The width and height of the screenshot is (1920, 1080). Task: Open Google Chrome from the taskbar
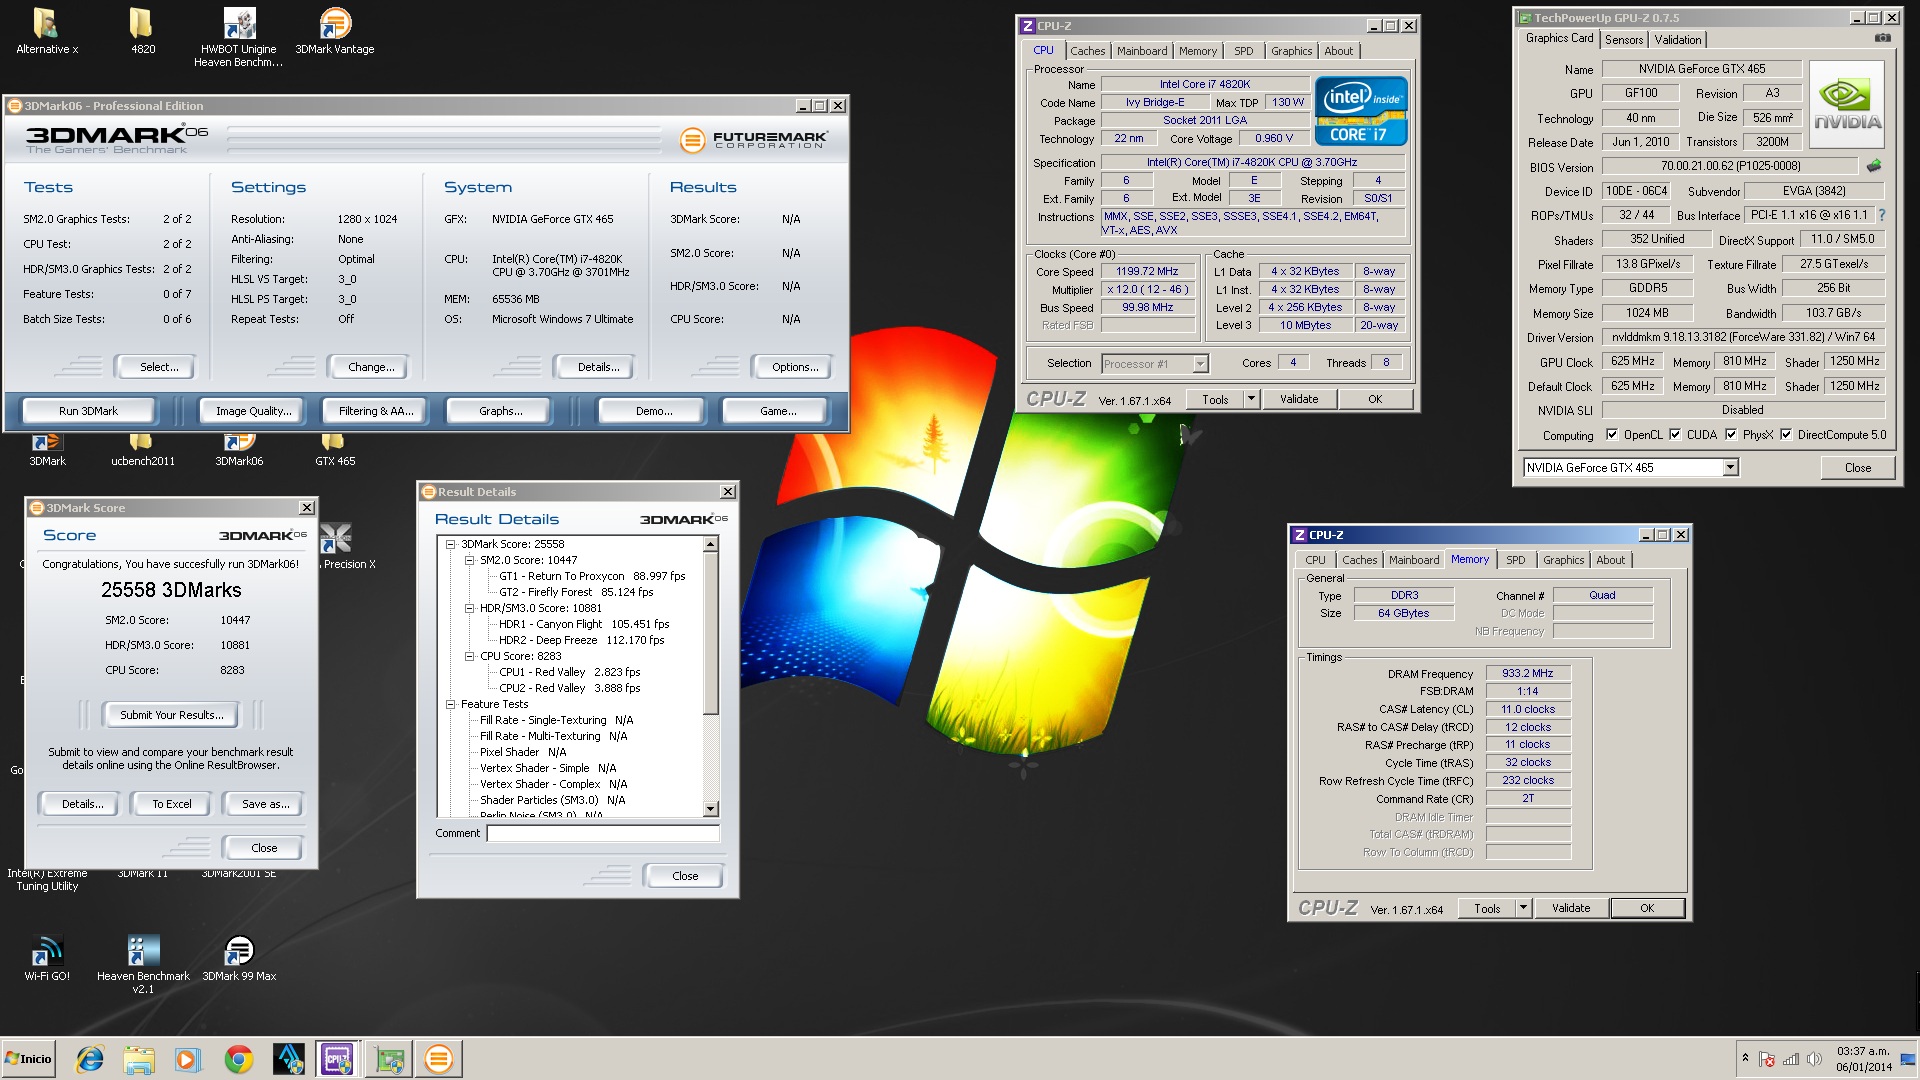click(x=238, y=1059)
